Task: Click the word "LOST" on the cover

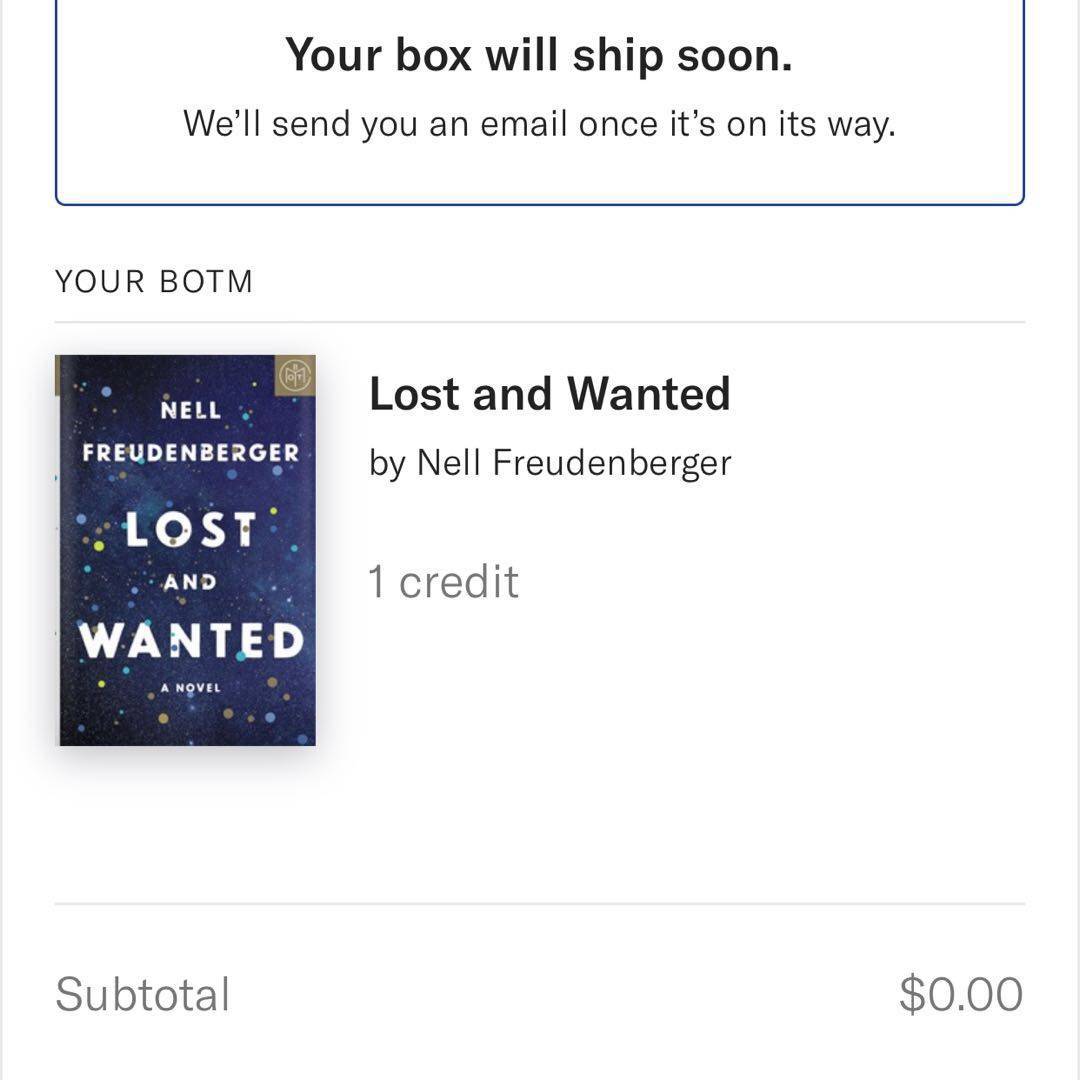Action: click(x=190, y=530)
